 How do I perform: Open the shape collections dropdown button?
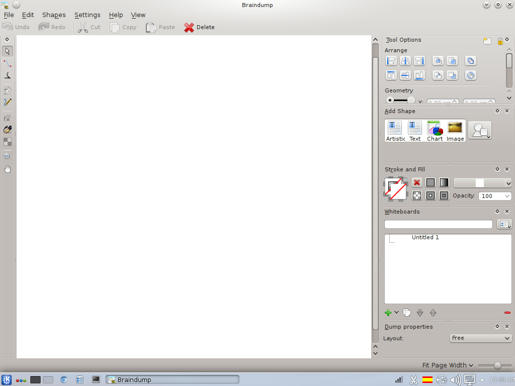tap(480, 130)
